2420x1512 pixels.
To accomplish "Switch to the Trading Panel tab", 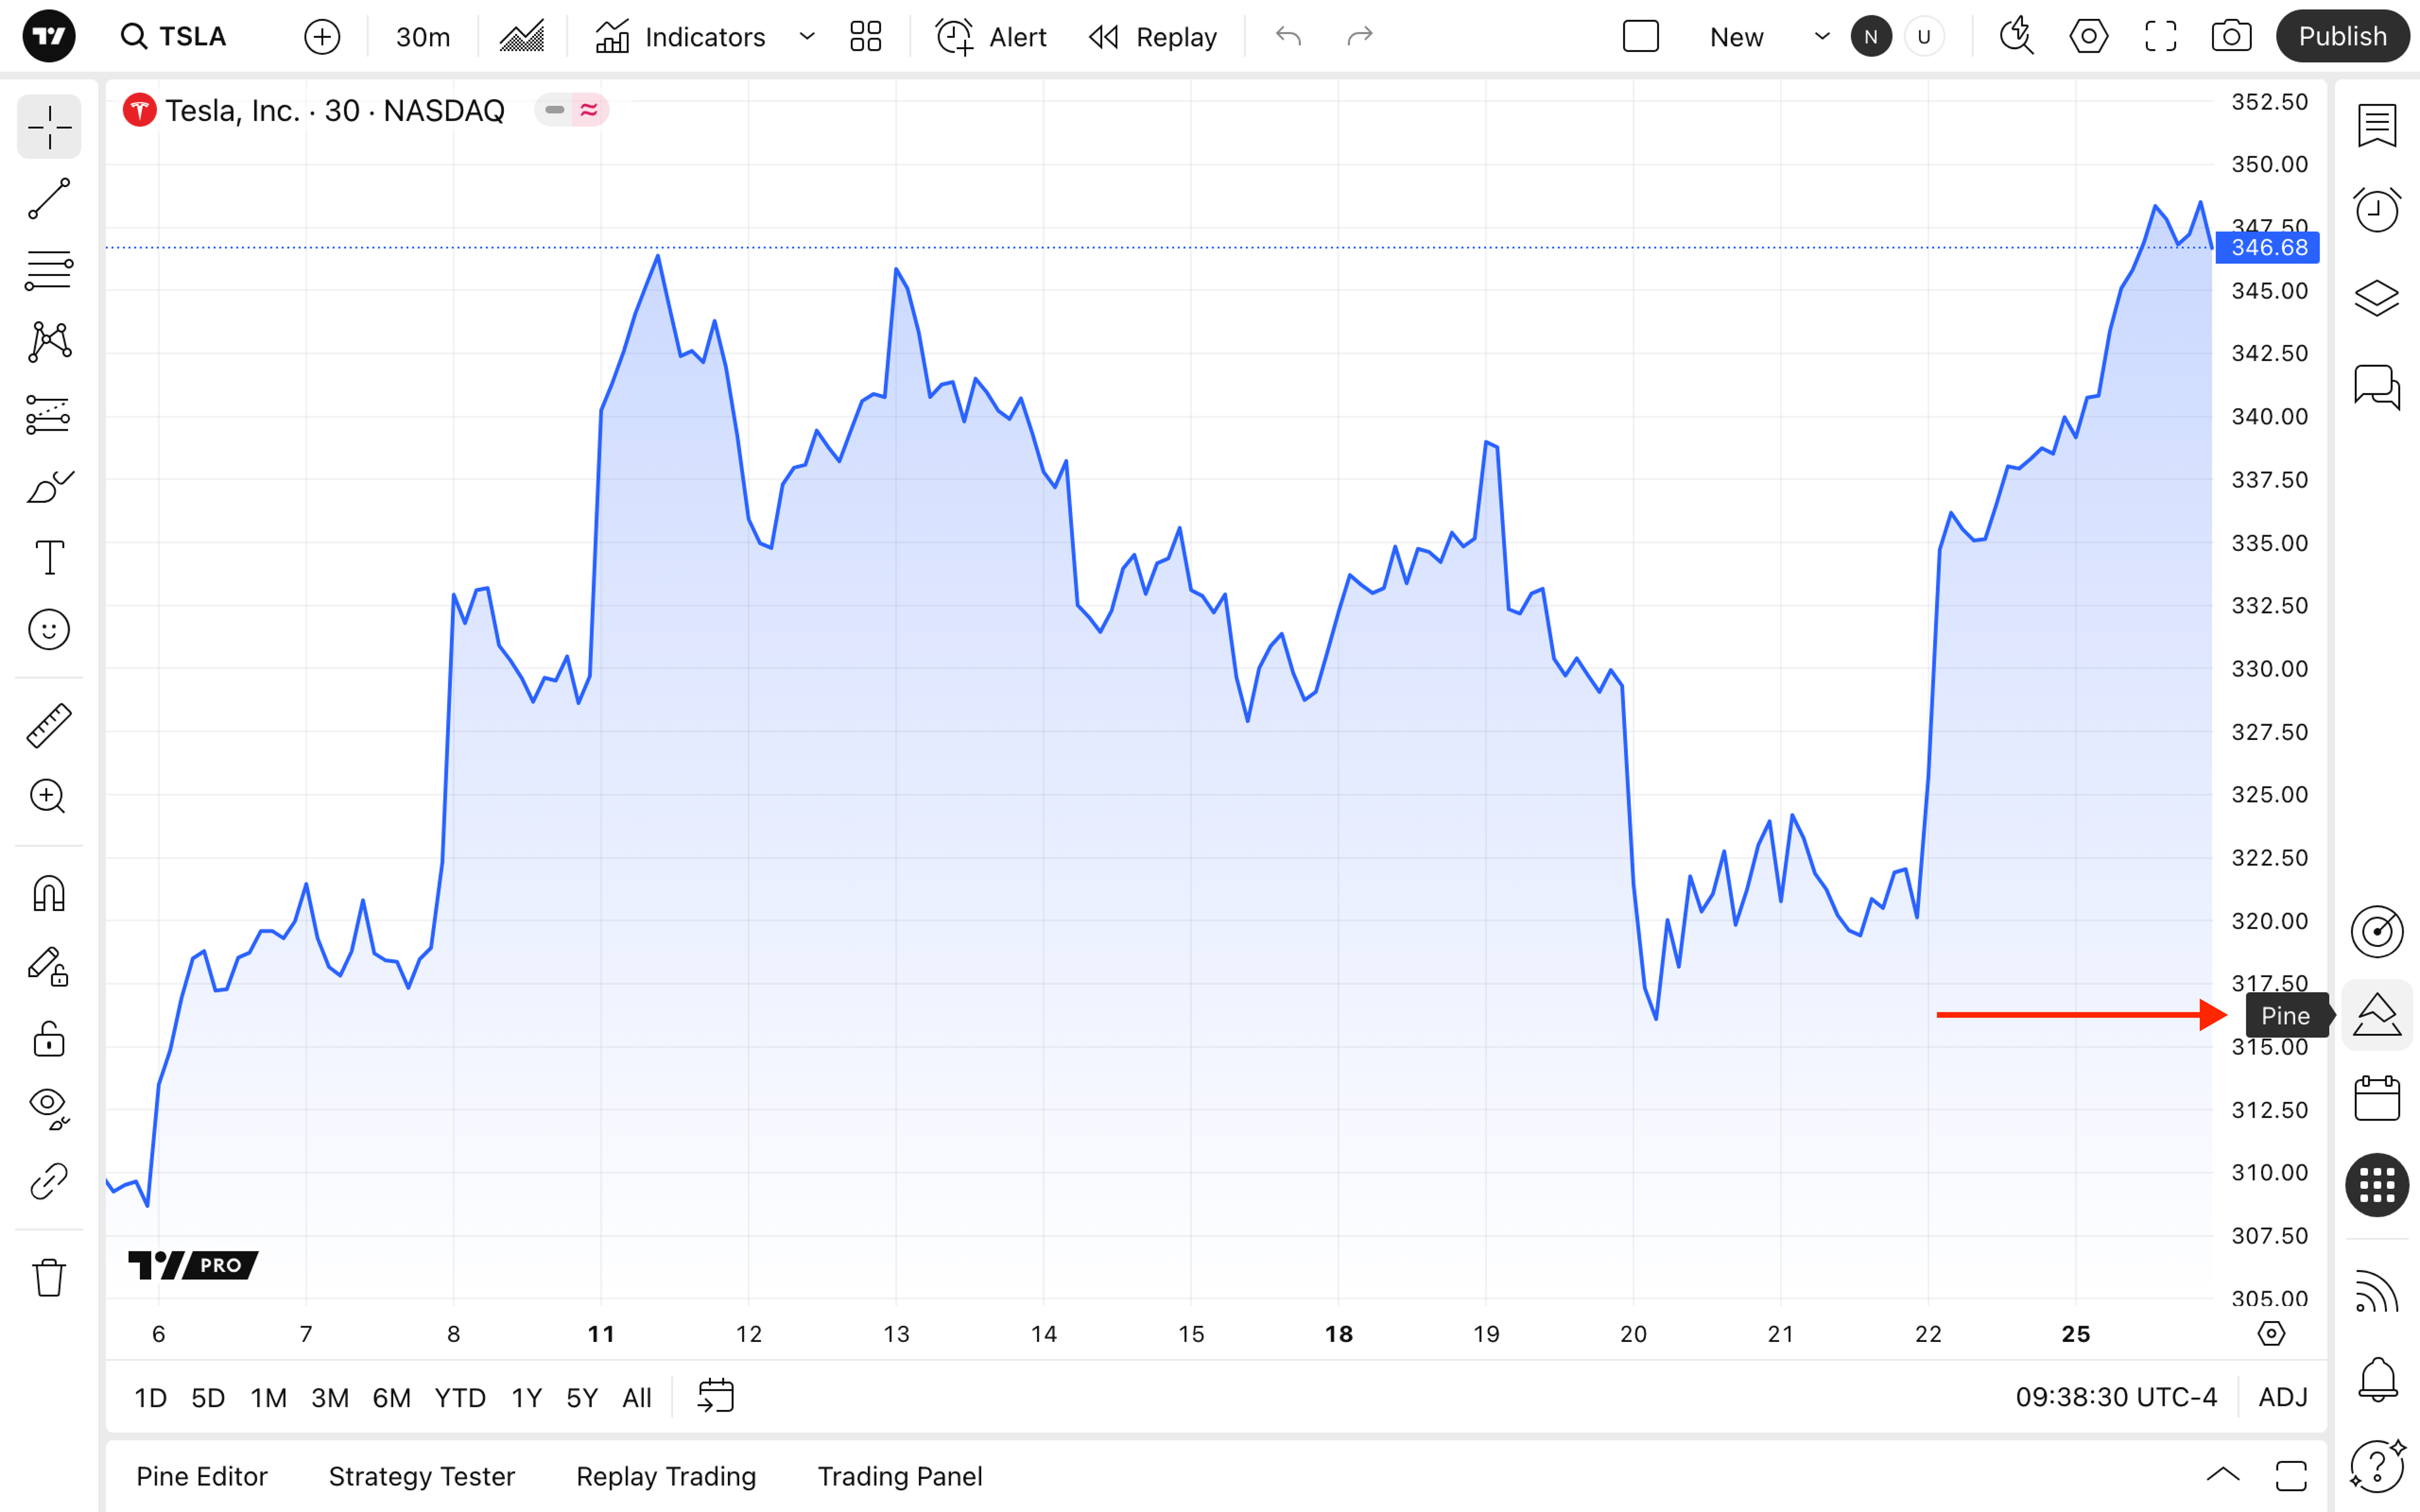I will [x=899, y=1476].
